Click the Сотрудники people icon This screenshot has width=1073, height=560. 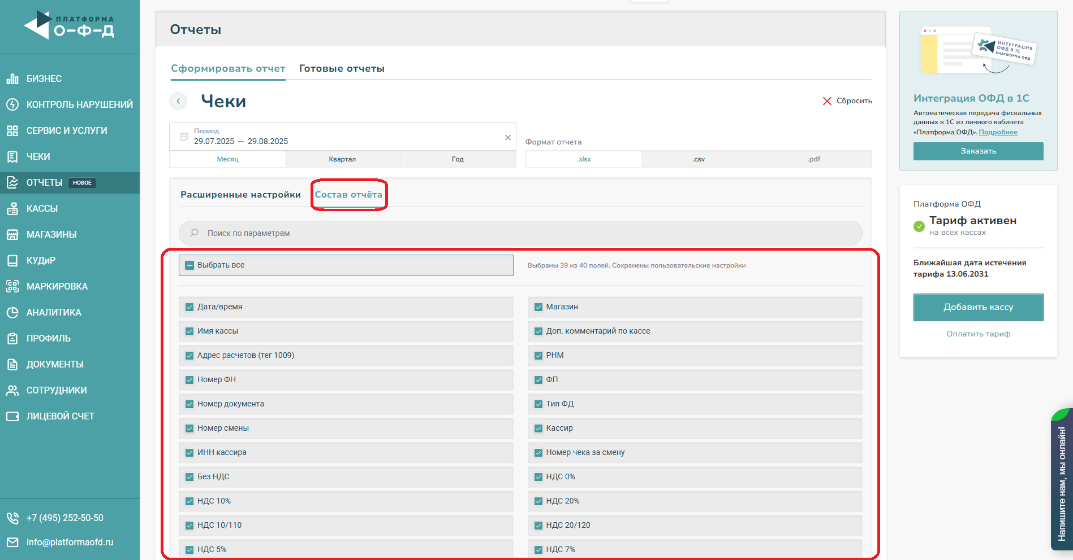pyautogui.click(x=13, y=390)
